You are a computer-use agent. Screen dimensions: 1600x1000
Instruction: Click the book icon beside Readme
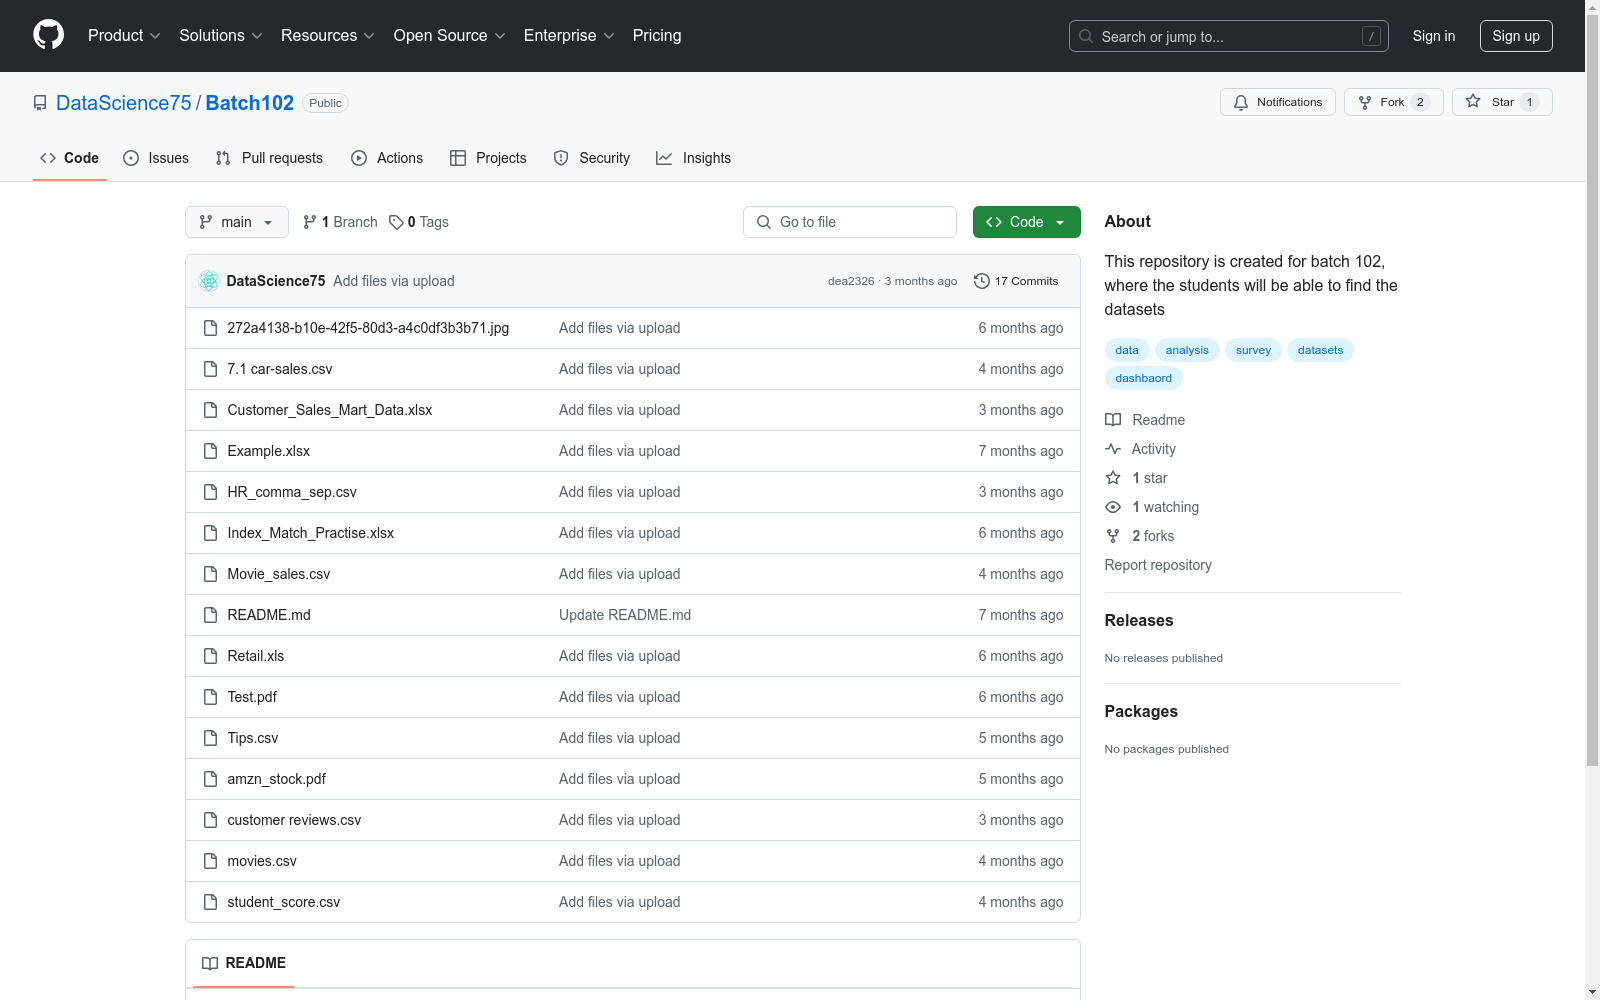coord(1113,420)
